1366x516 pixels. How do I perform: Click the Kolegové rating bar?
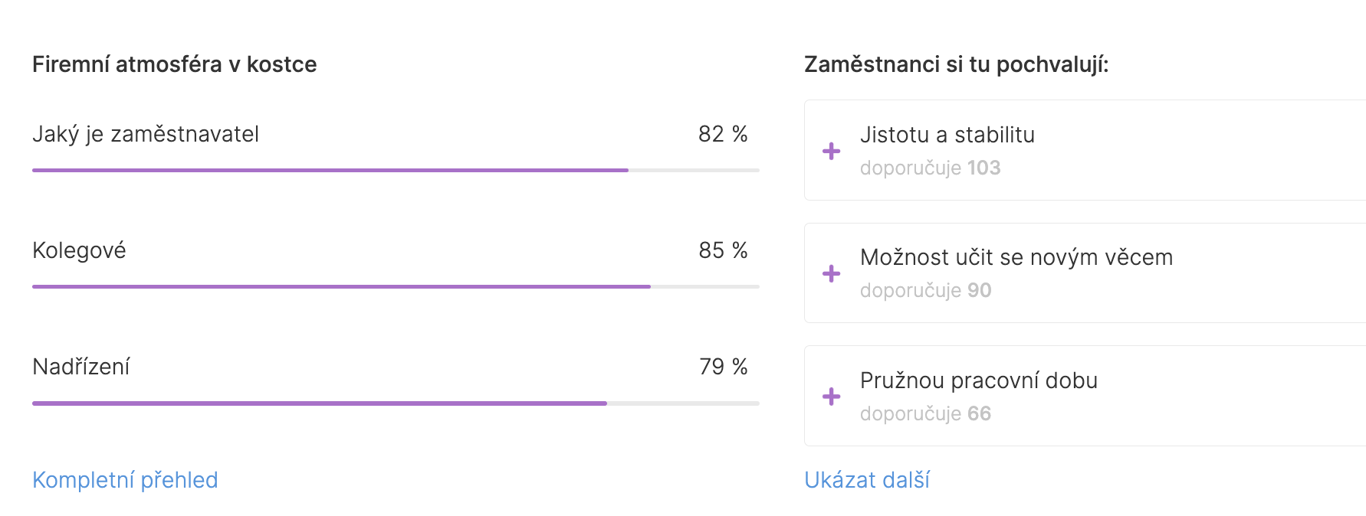pos(395,287)
